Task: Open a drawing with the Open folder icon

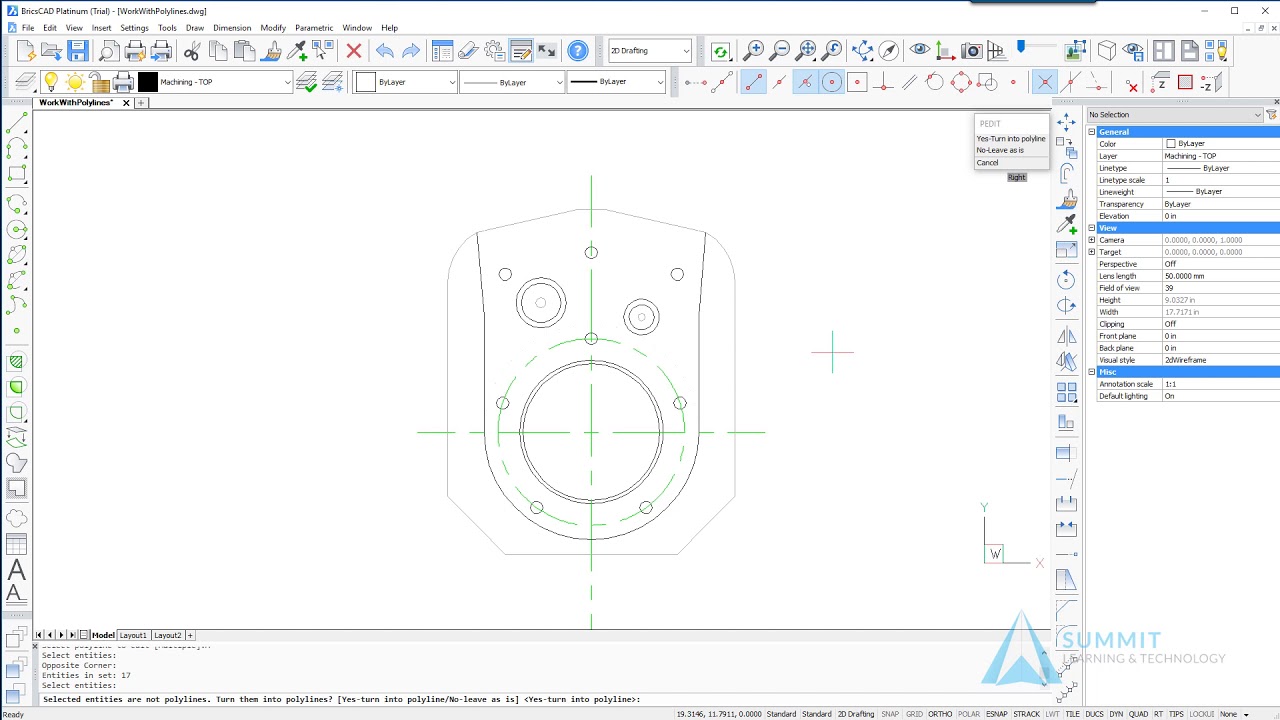Action: tap(52, 51)
